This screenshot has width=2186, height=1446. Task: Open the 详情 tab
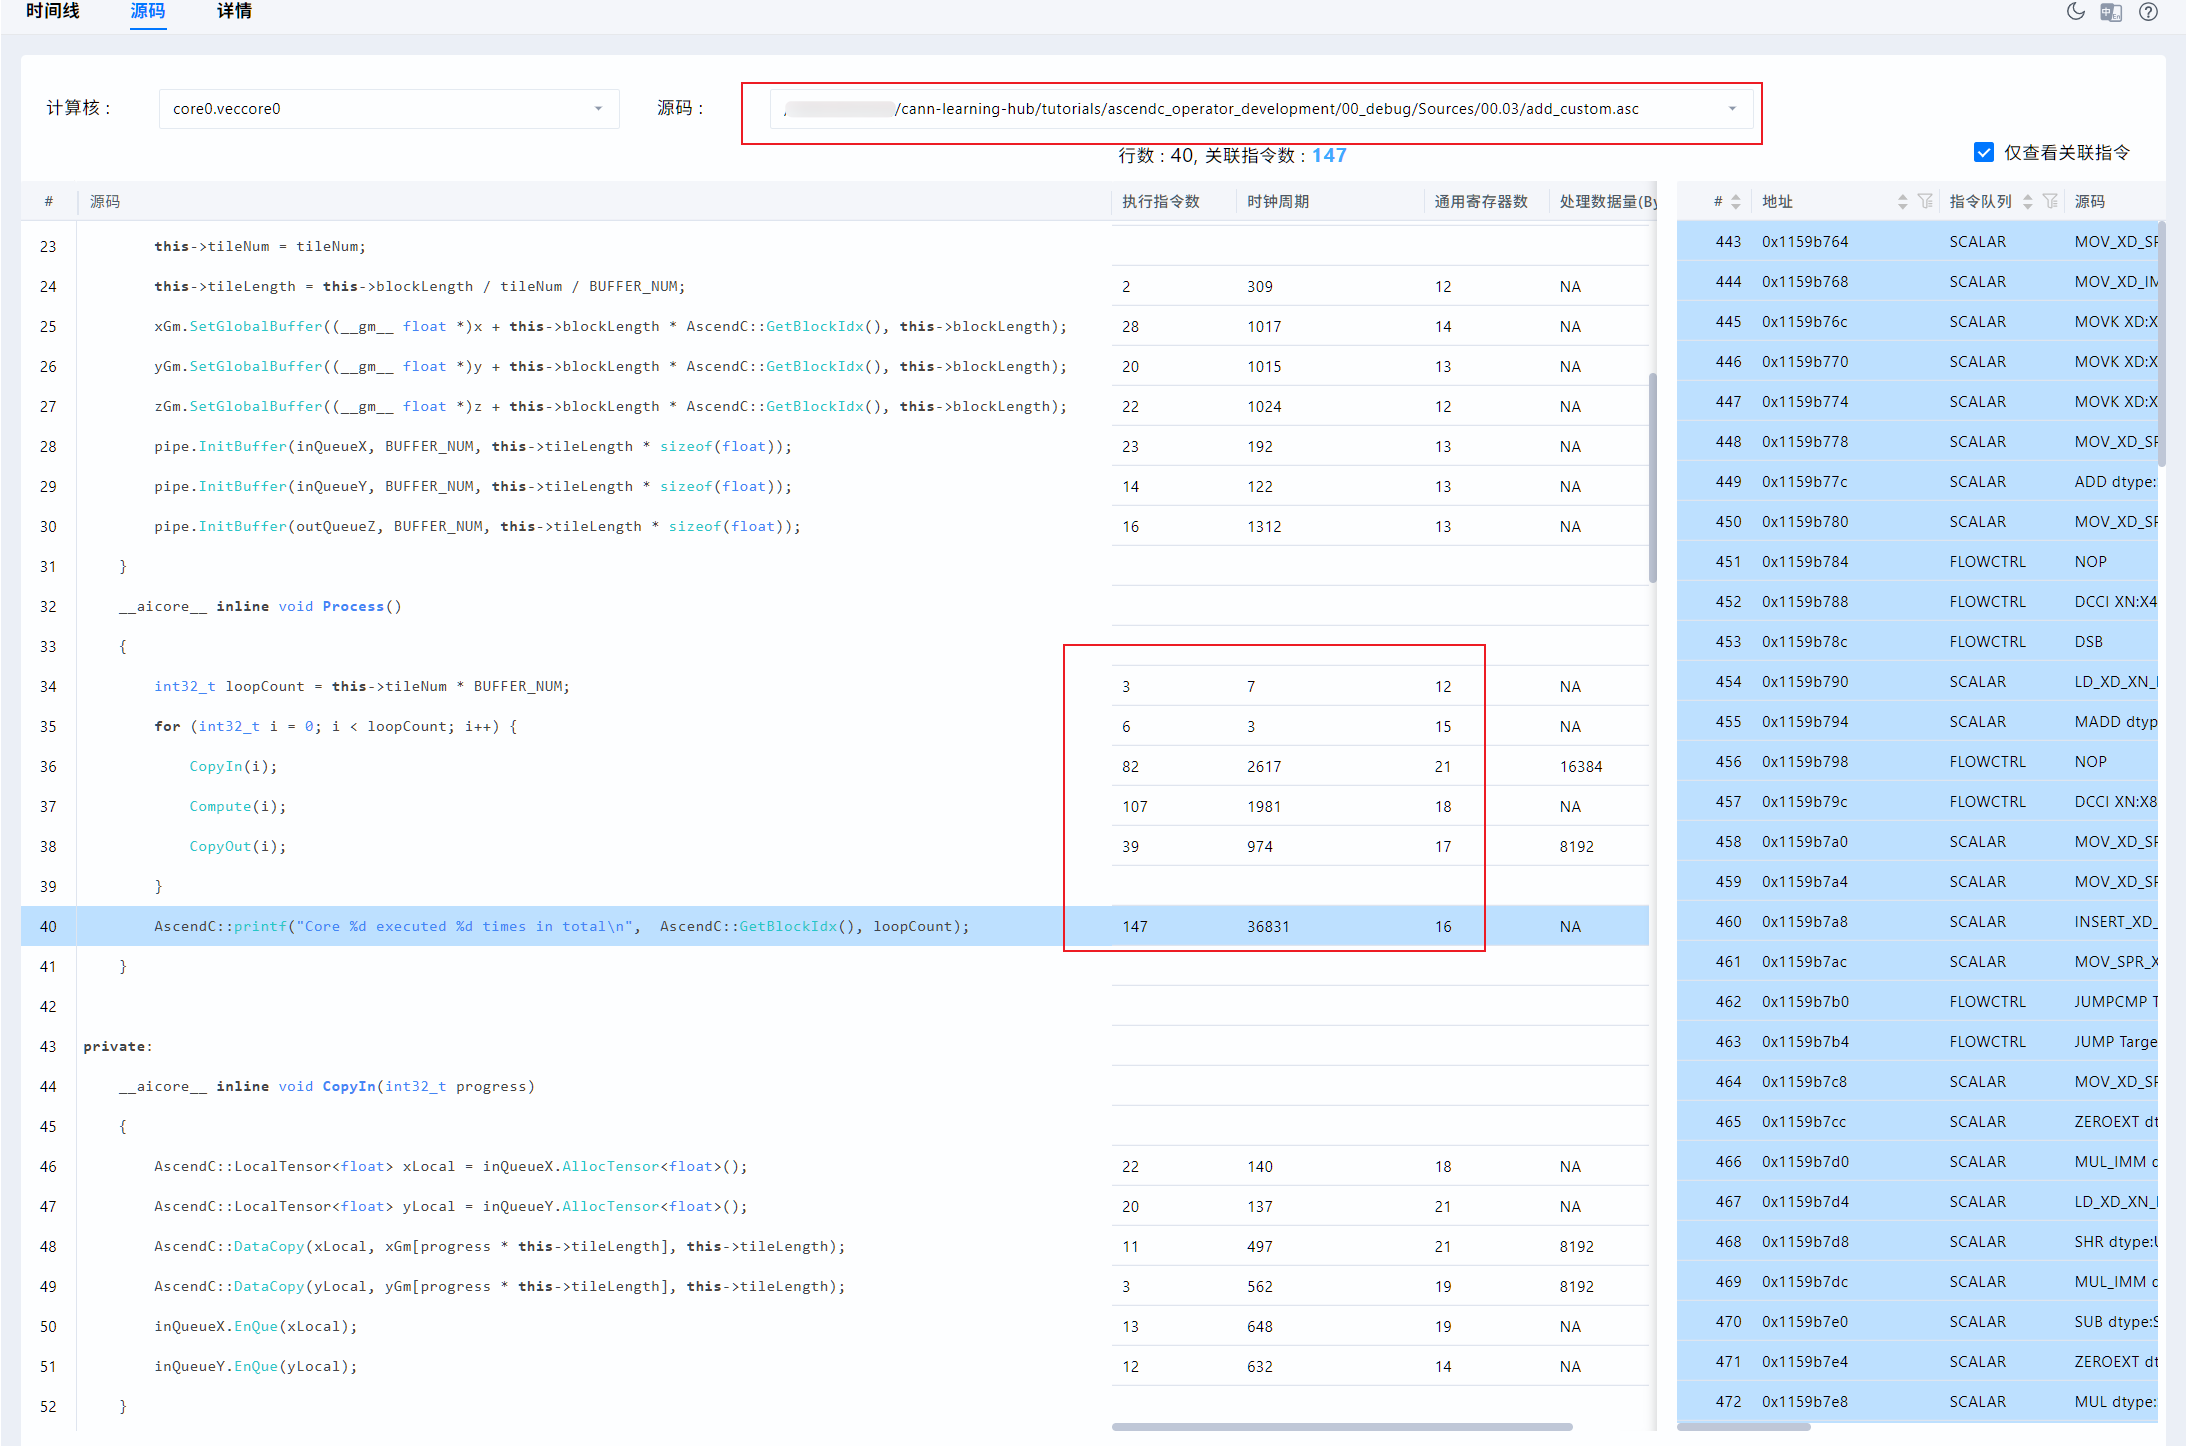[234, 12]
